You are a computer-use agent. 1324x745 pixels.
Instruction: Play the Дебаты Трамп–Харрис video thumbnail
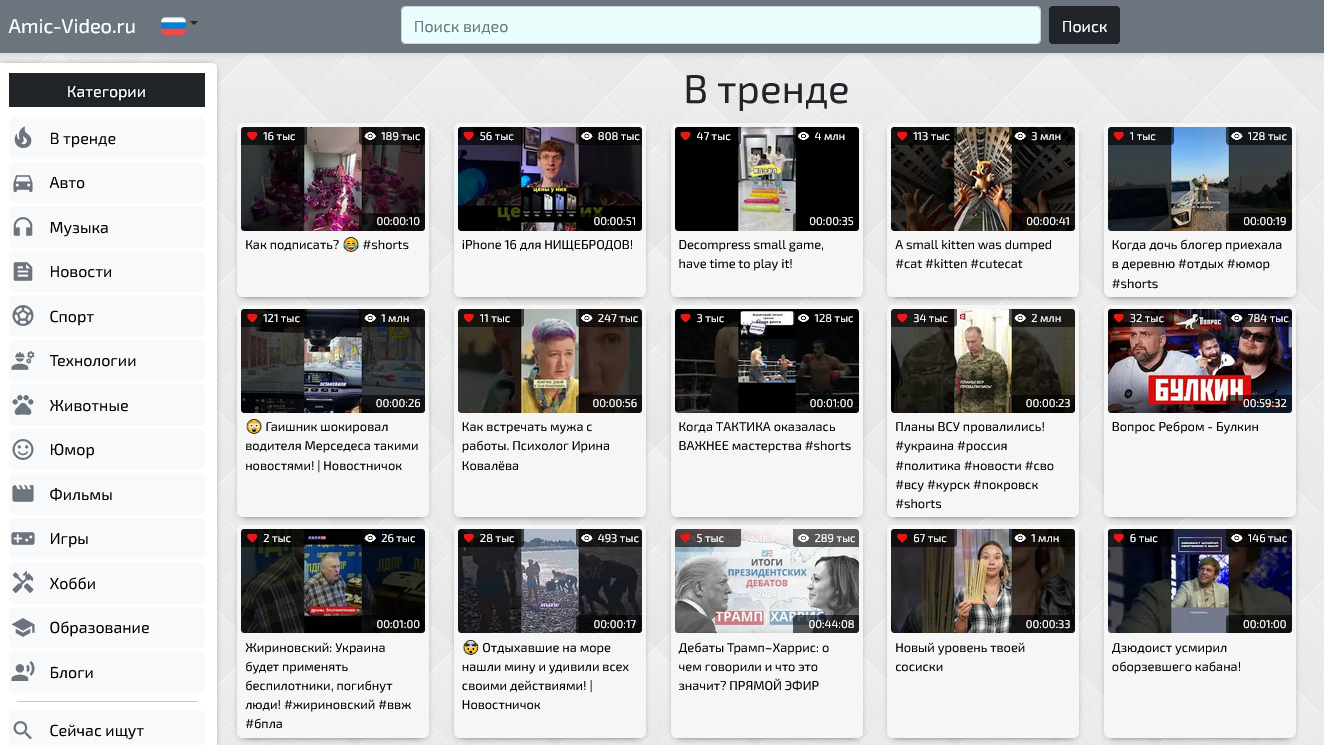pos(766,581)
